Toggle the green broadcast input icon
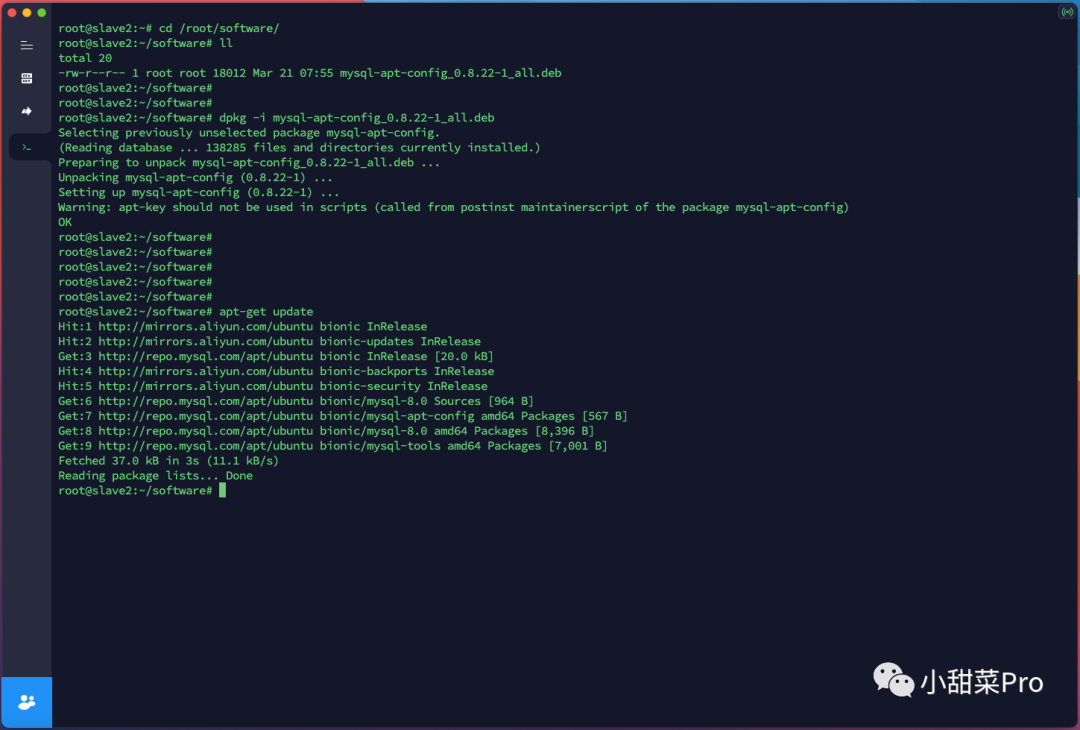Image resolution: width=1080 pixels, height=730 pixels. click(x=1066, y=12)
